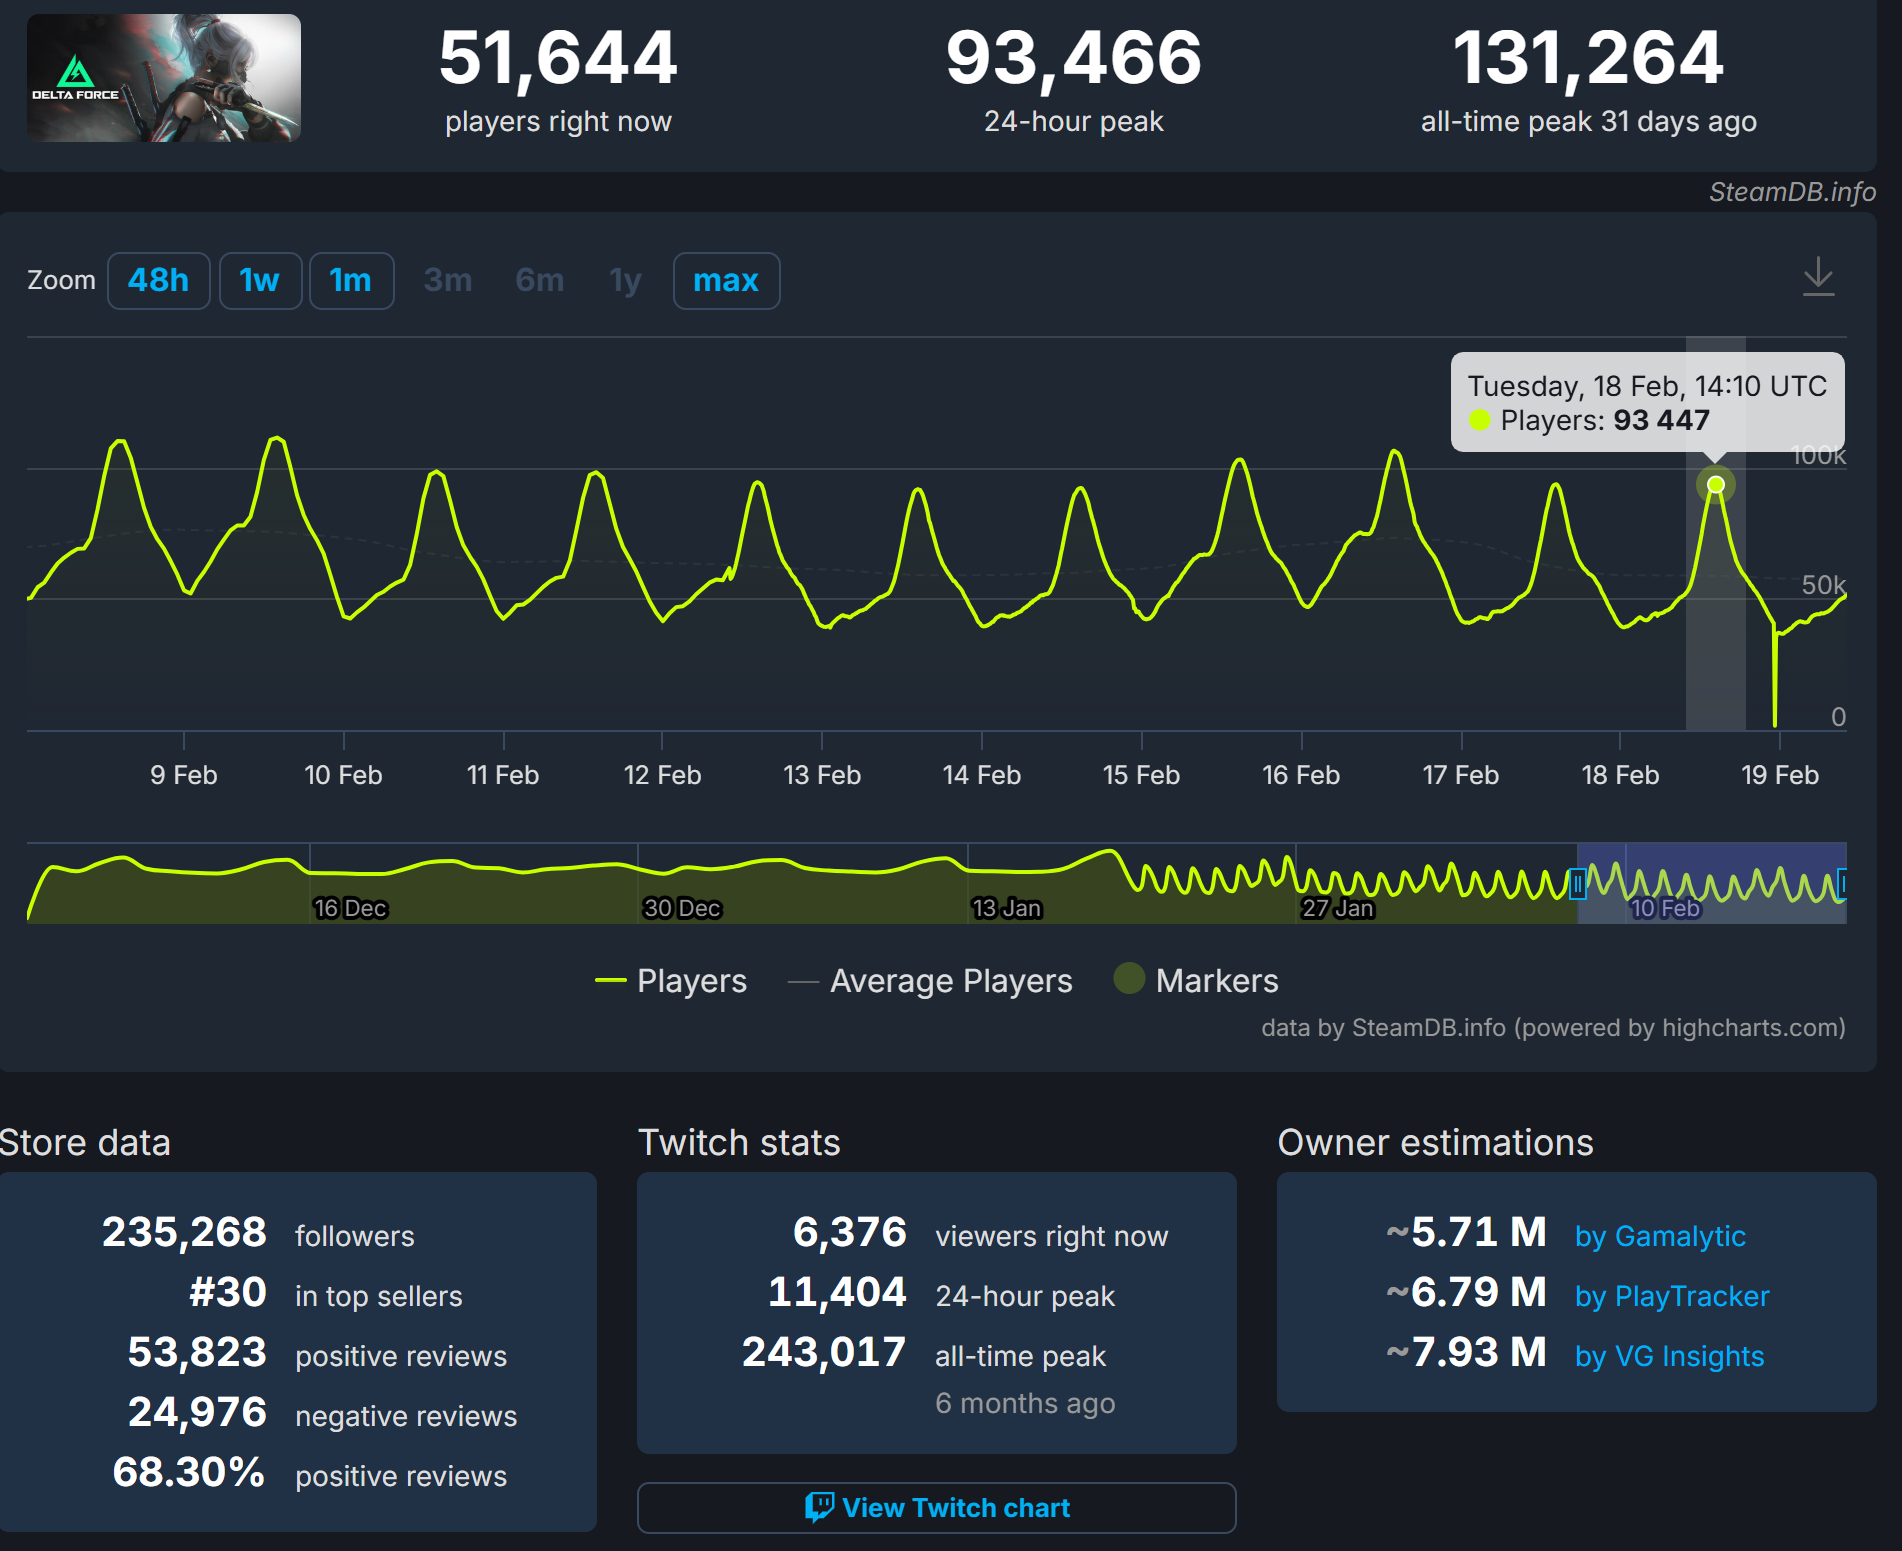Open the View Twitch chart button
Image resolution: width=1902 pixels, height=1551 pixels.
(936, 1507)
